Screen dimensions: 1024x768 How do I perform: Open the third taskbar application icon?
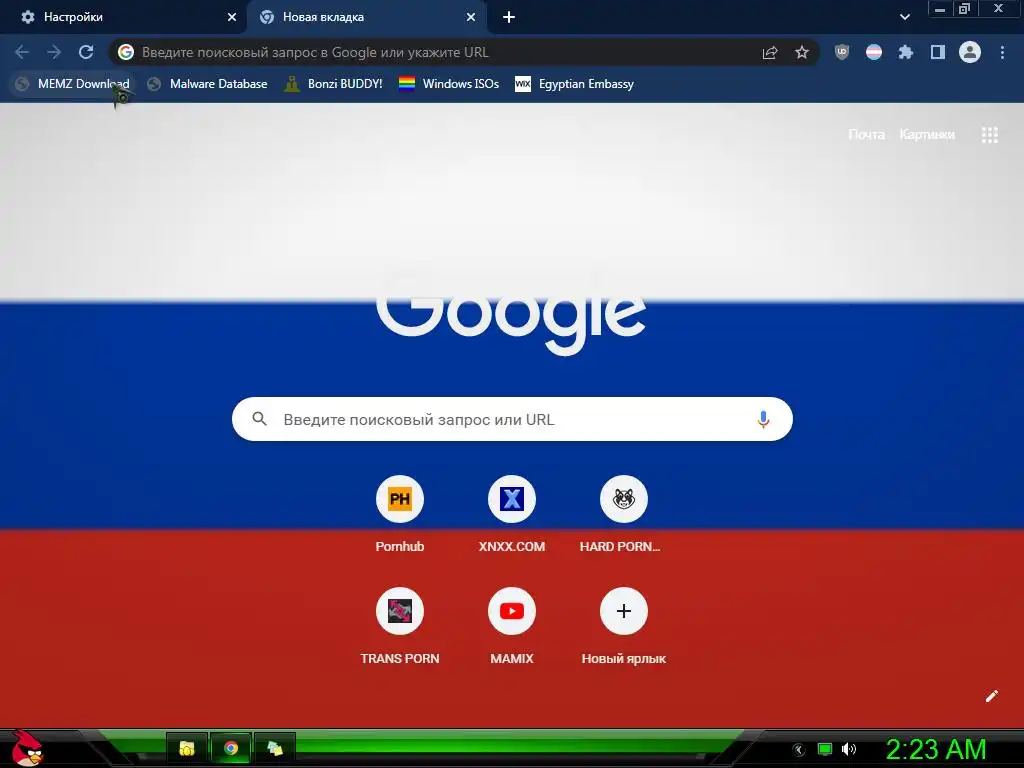275,748
